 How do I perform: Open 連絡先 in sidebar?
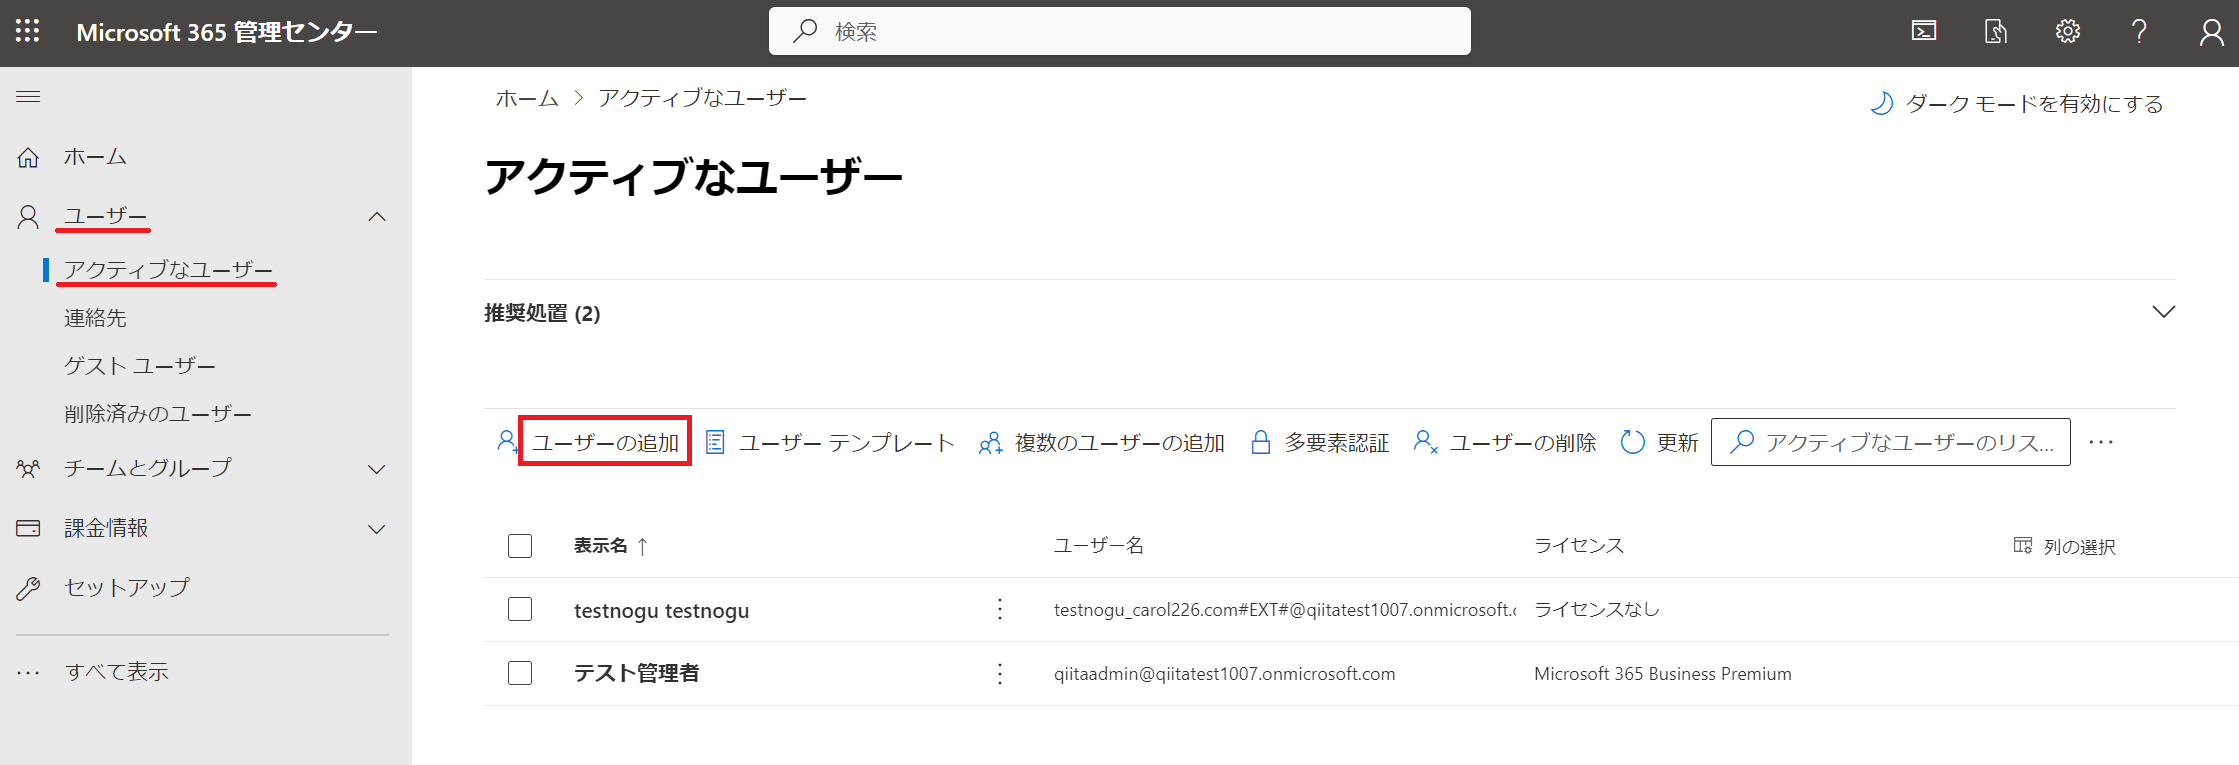(x=95, y=318)
